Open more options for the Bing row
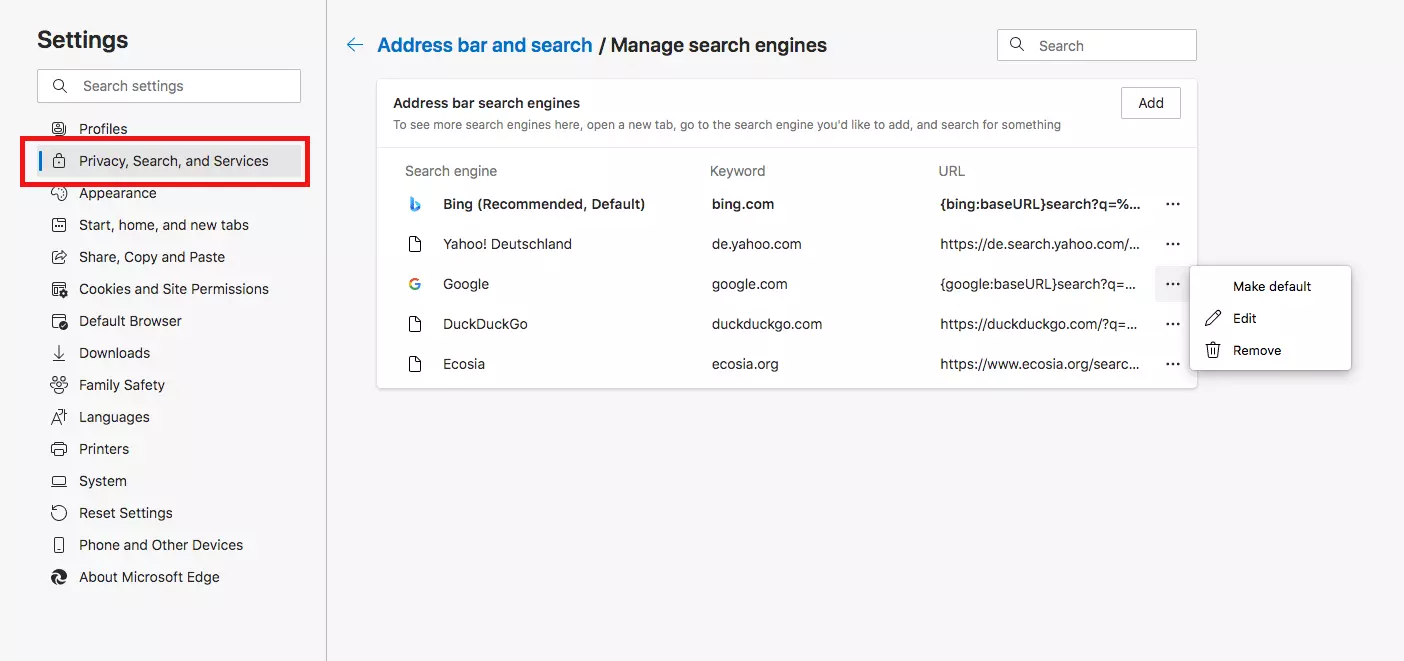 point(1173,204)
